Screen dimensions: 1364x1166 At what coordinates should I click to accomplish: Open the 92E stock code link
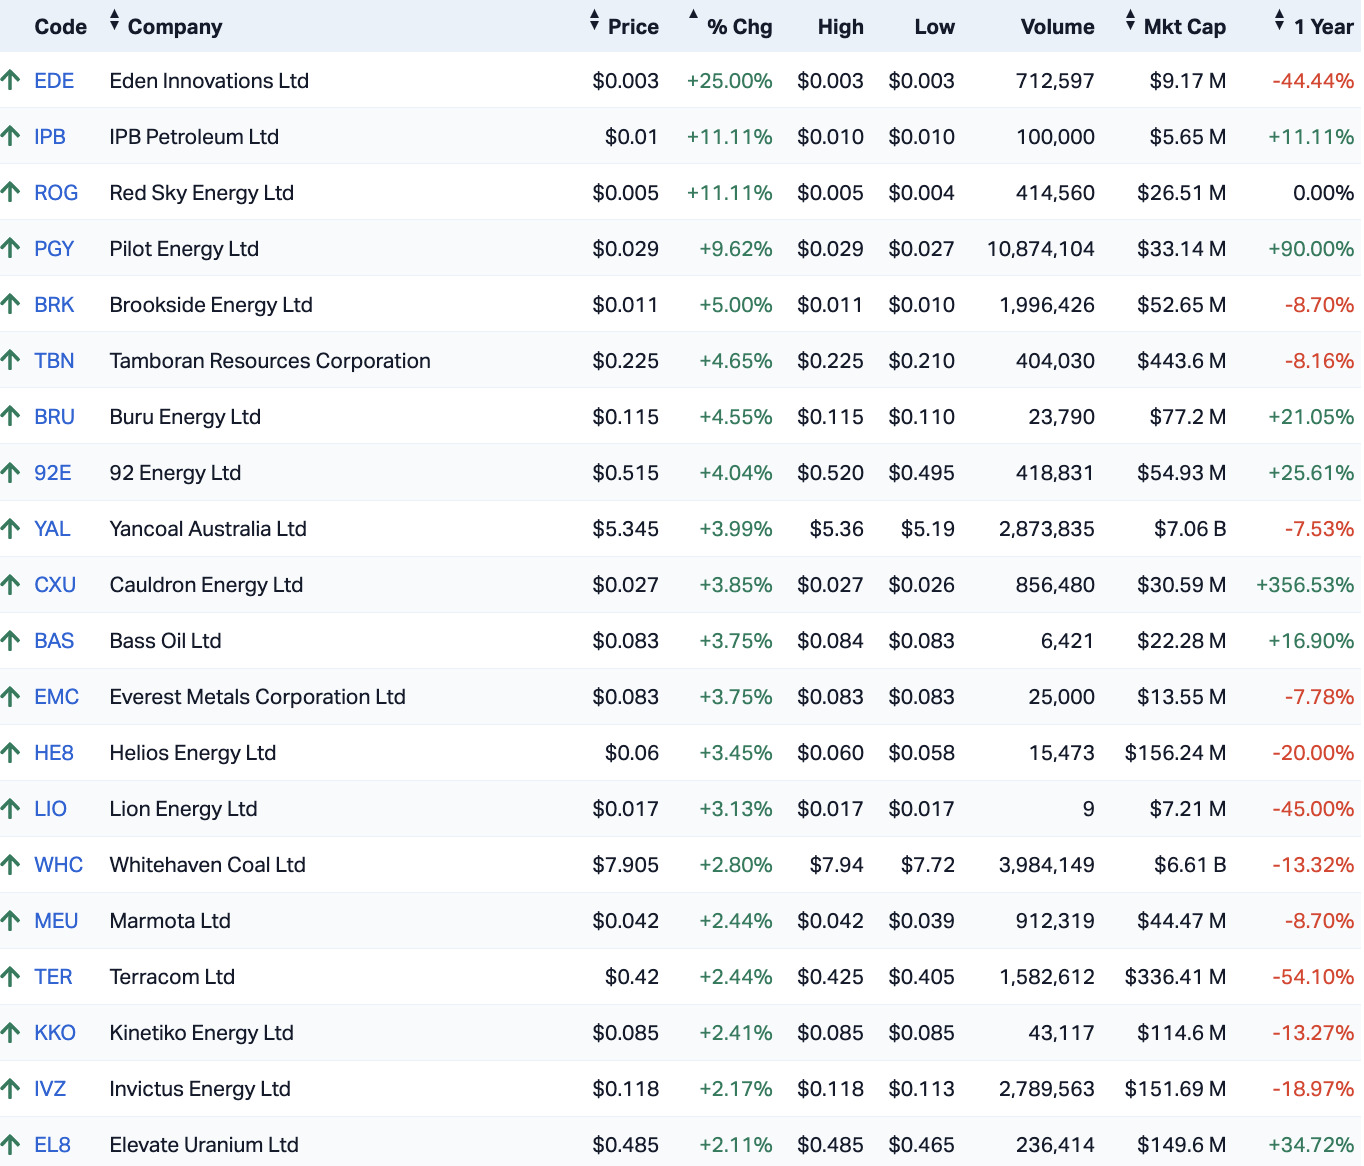(53, 473)
